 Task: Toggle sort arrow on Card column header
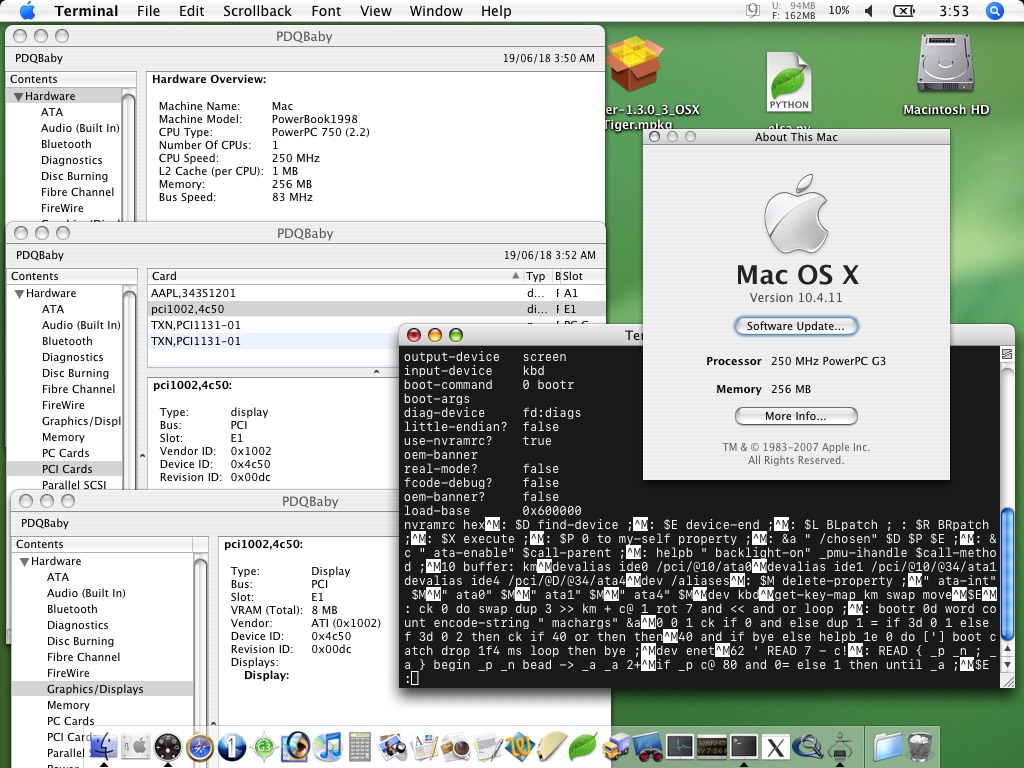[515, 276]
